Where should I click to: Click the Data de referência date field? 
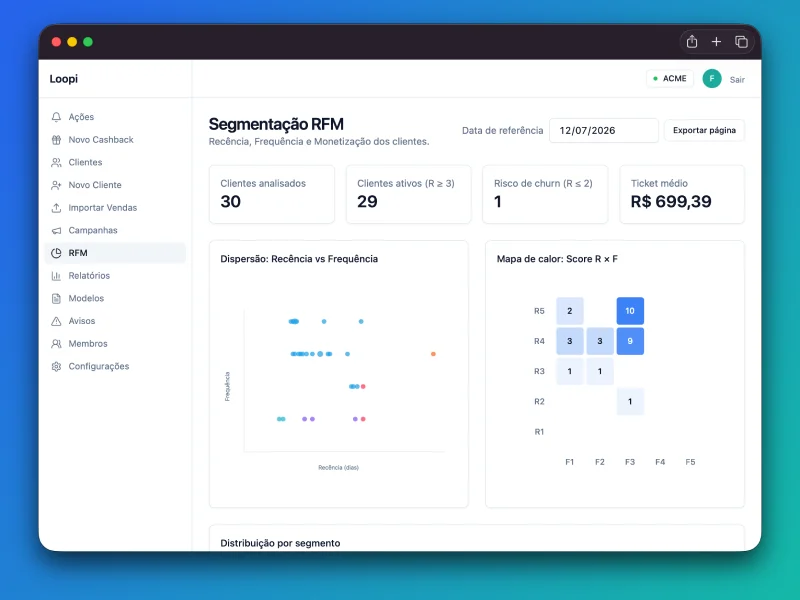[x=604, y=131]
